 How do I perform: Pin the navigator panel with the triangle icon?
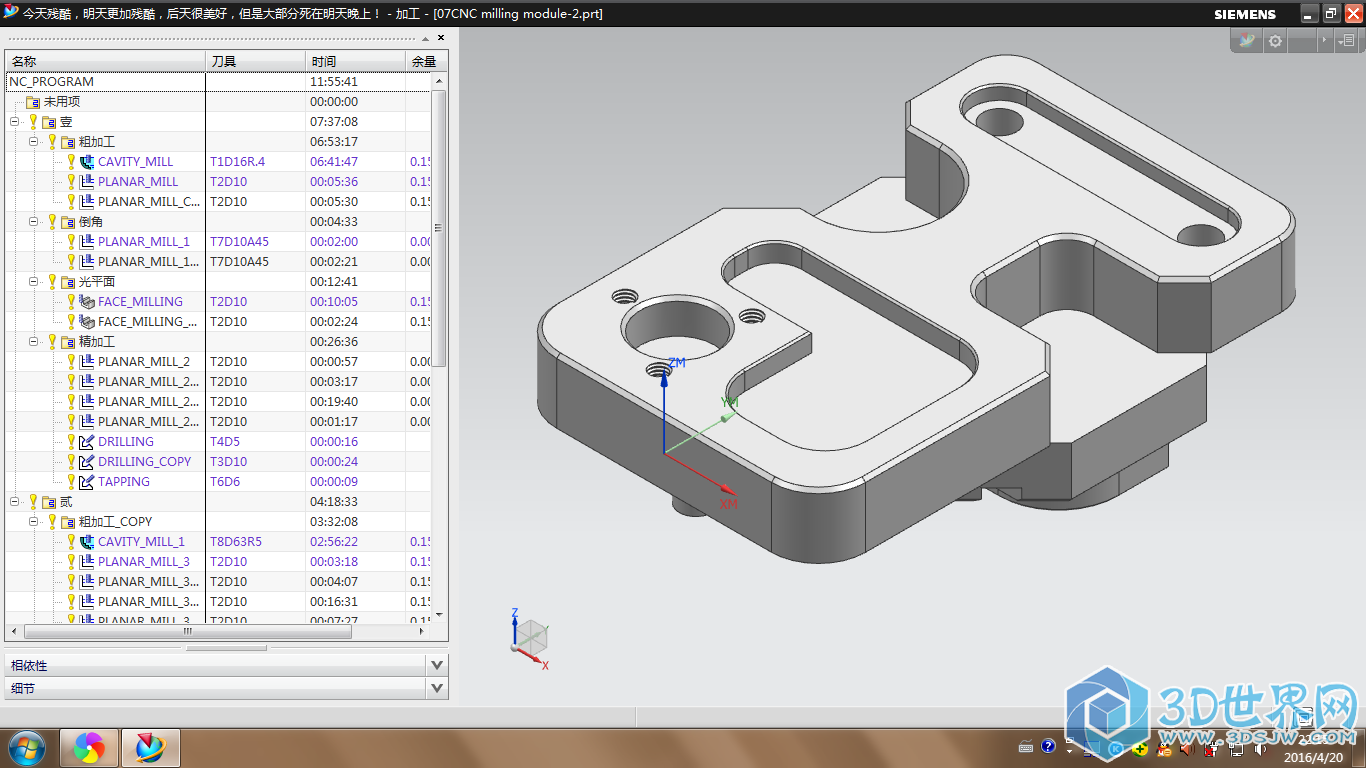[427, 39]
